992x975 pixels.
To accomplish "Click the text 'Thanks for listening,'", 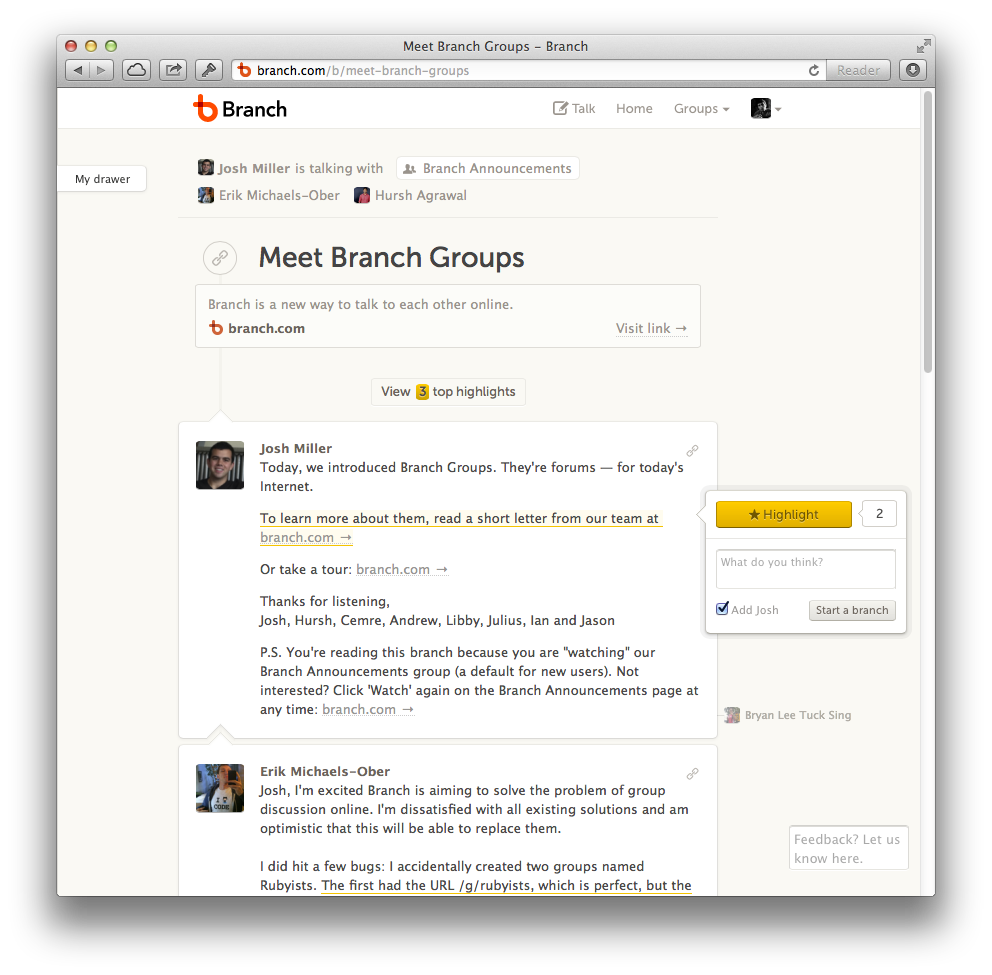I will (325, 601).
